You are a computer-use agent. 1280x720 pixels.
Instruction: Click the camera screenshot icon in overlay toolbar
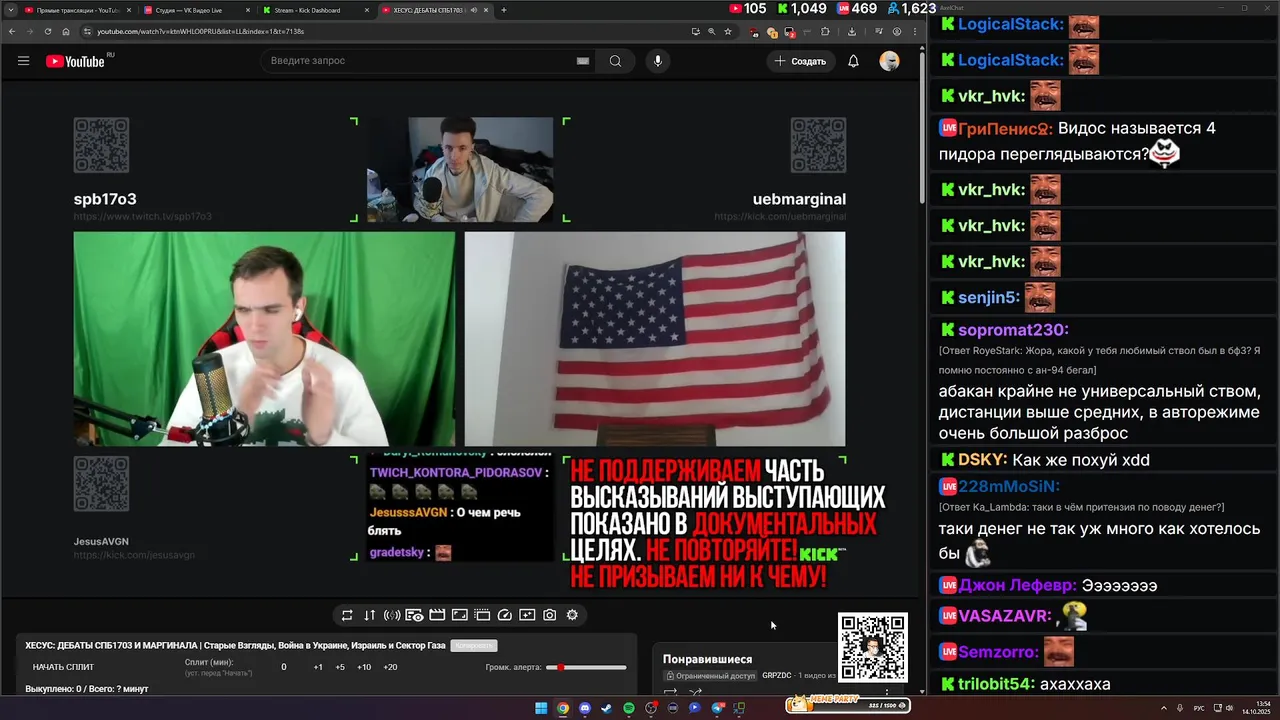click(x=549, y=615)
